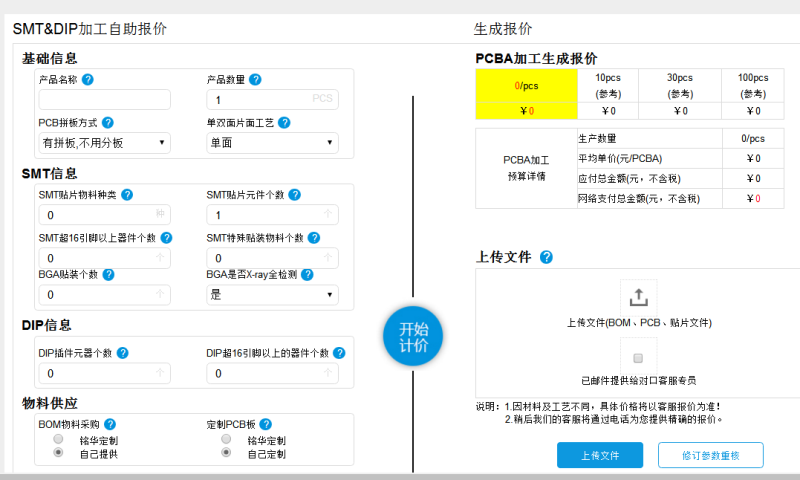Click help icon beside 产品数量
800x480 pixels.
[x=256, y=80]
